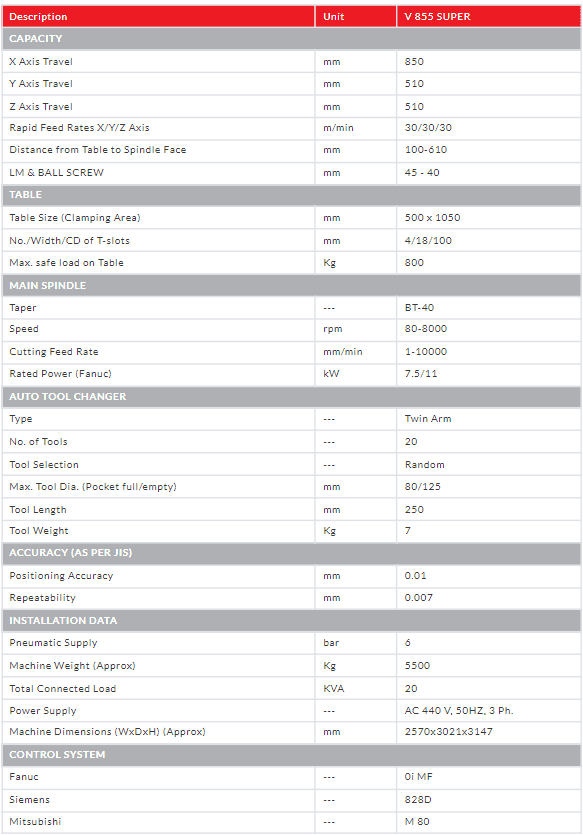The width and height of the screenshot is (583, 835).
Task: Click the Siemens 828D control value
Action: pos(418,800)
